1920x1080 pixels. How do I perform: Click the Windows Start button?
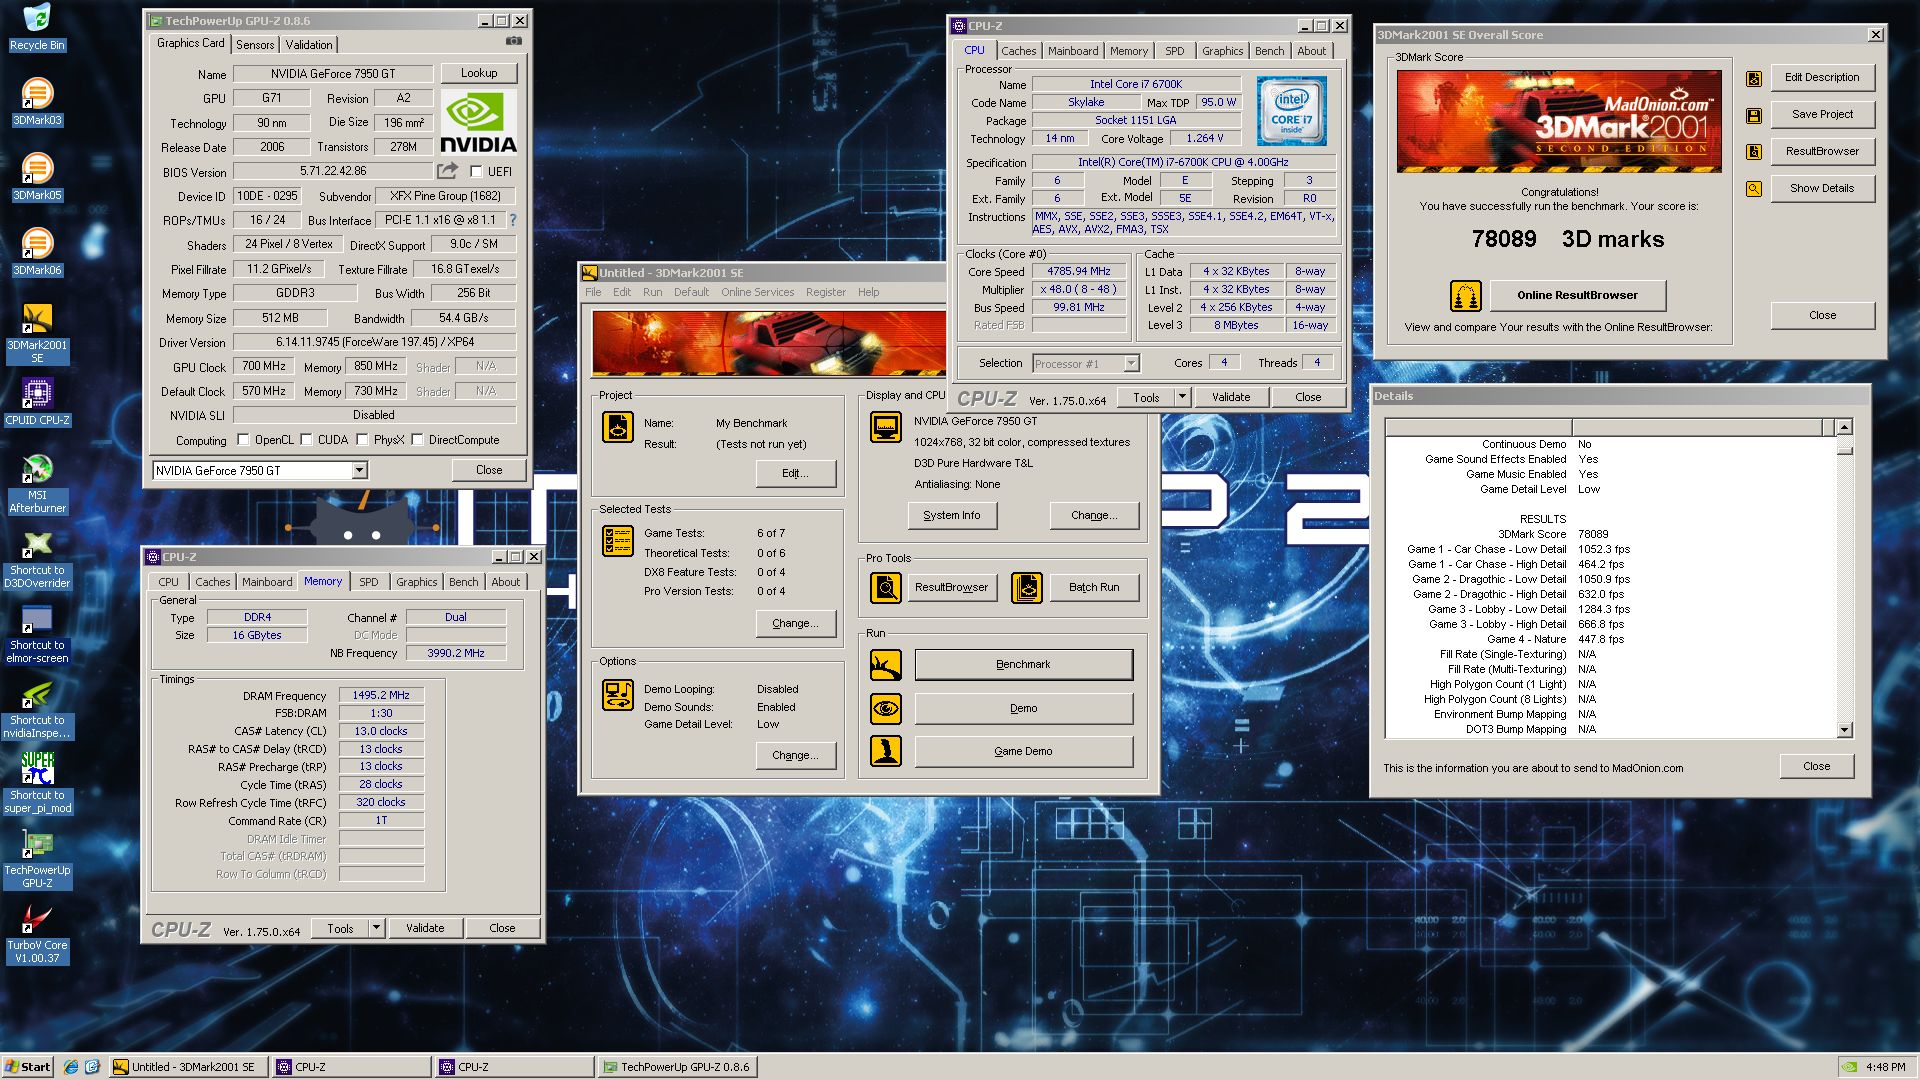[x=28, y=1067]
